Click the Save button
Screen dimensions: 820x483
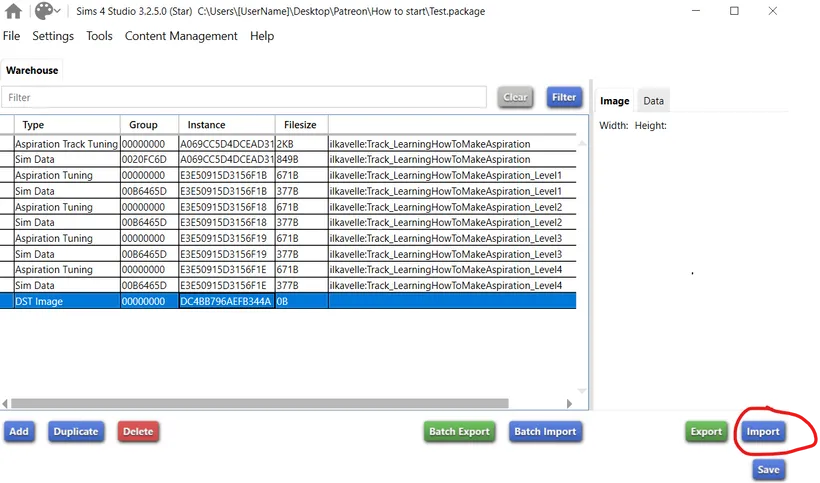point(768,469)
